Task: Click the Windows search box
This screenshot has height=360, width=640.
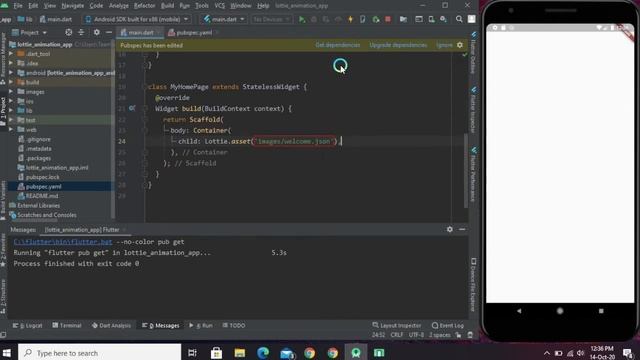Action: pos(99,353)
